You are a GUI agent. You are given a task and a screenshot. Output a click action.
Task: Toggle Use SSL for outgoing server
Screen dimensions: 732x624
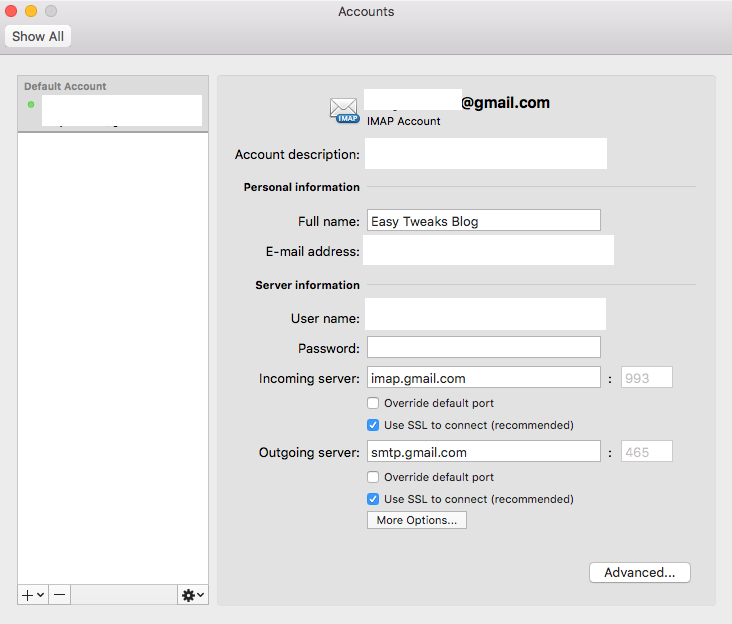point(373,499)
